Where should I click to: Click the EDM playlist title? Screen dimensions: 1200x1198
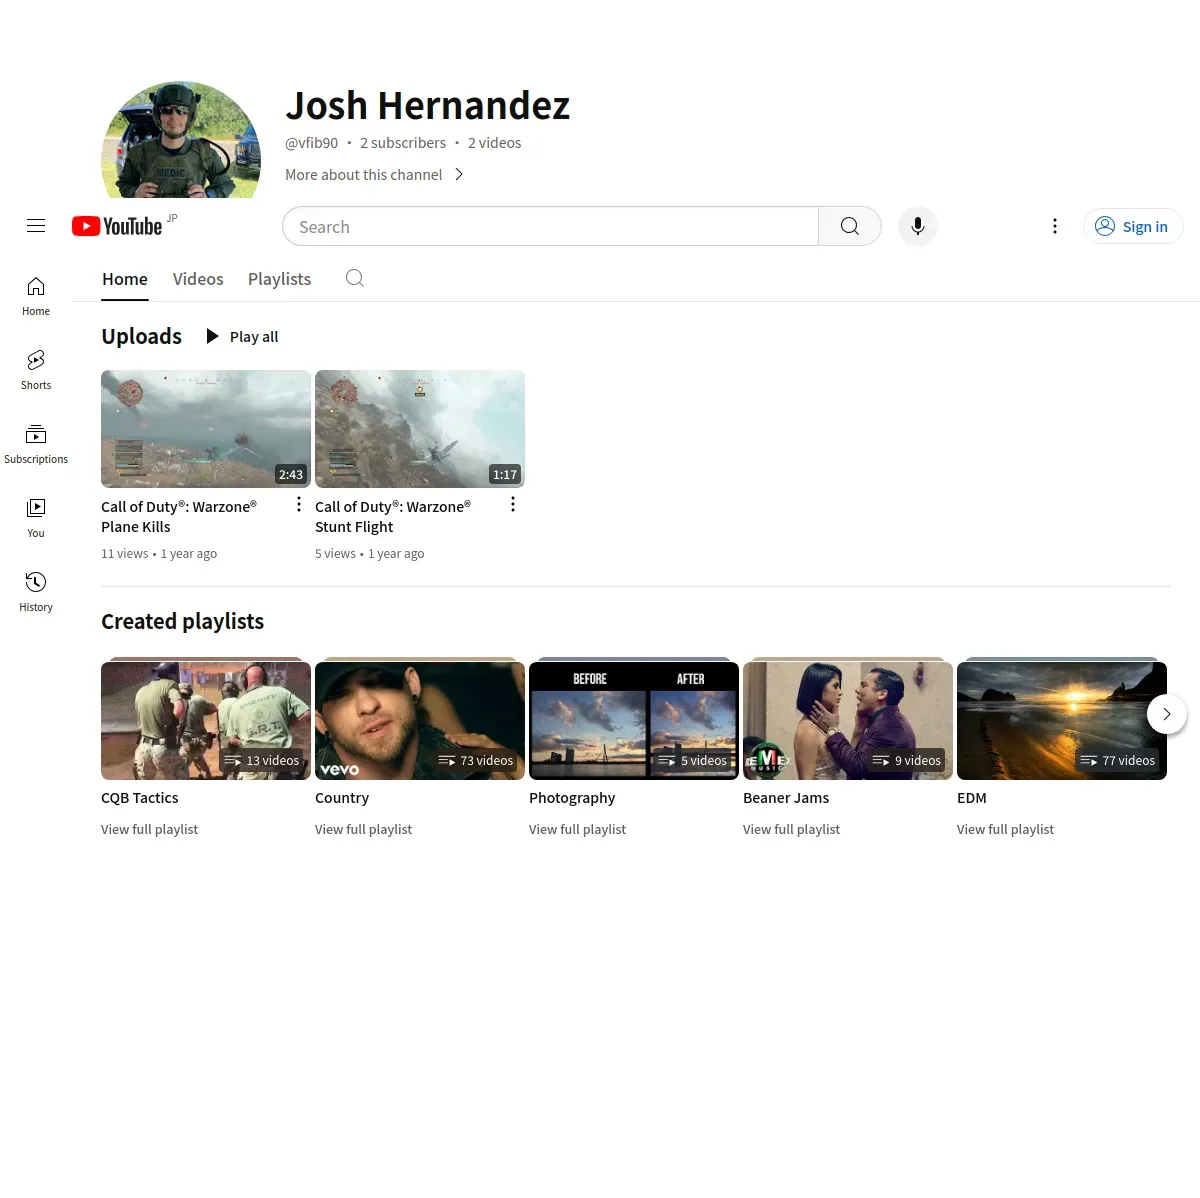pos(972,798)
